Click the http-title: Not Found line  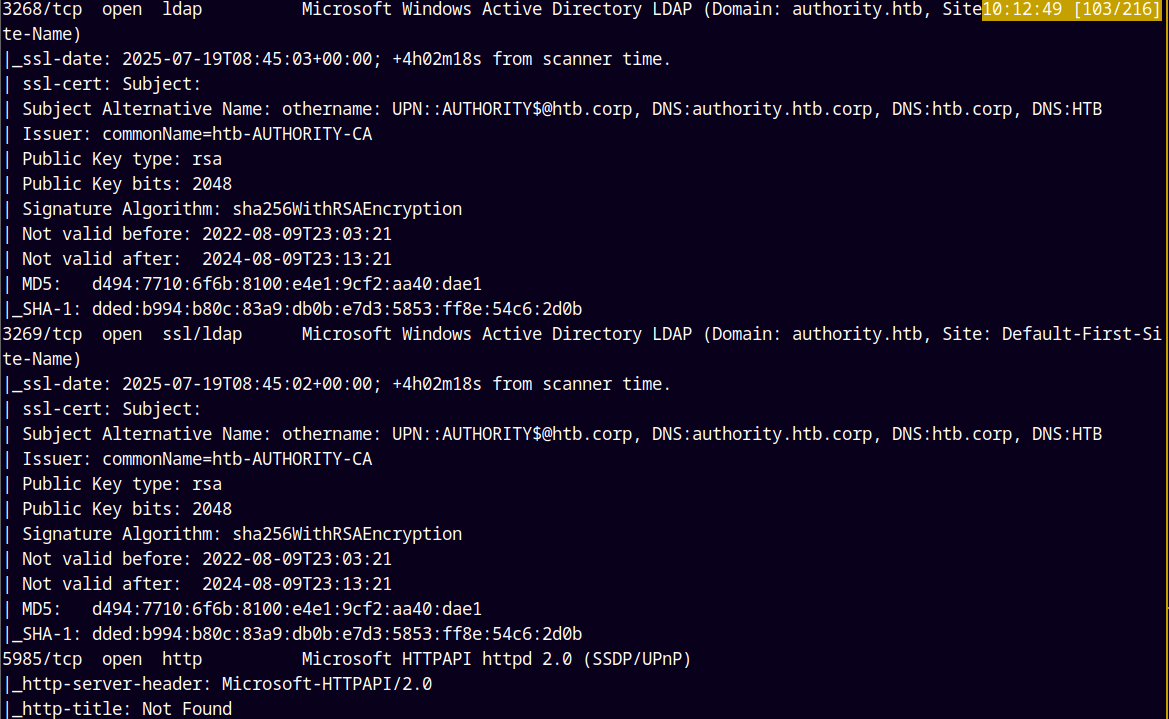[x=117, y=709]
